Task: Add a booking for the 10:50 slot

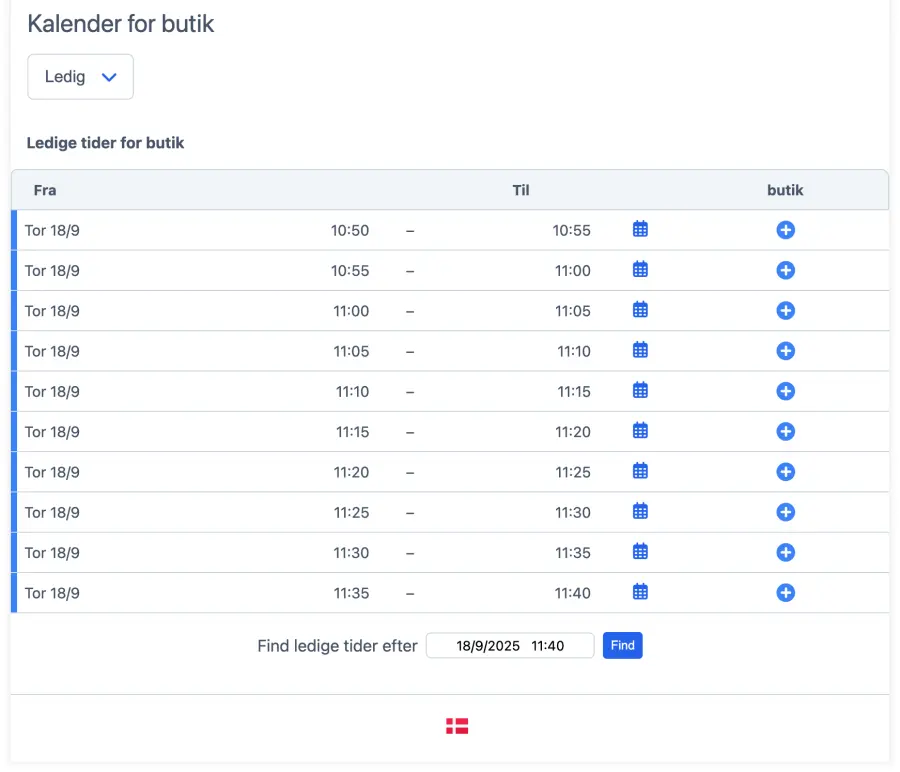Action: [x=785, y=230]
